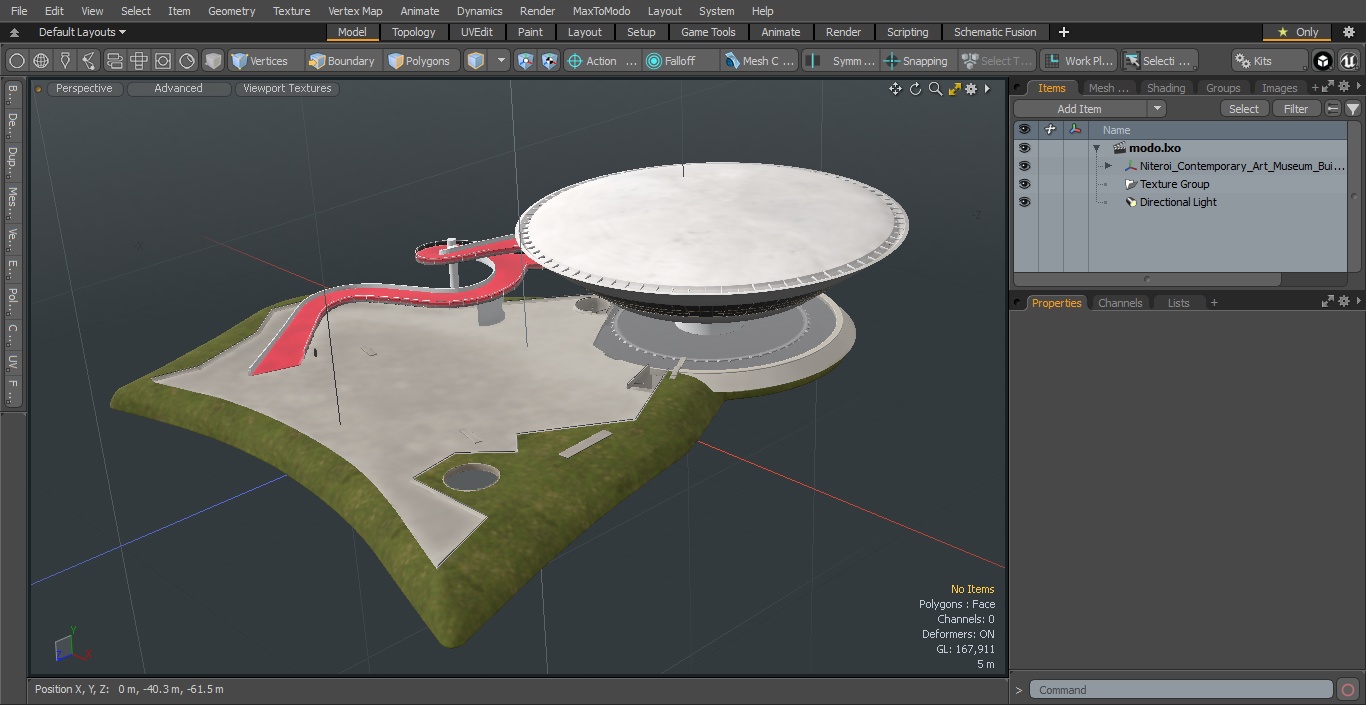Click the Add Item button
This screenshot has width=1366, height=705.
click(x=1081, y=109)
